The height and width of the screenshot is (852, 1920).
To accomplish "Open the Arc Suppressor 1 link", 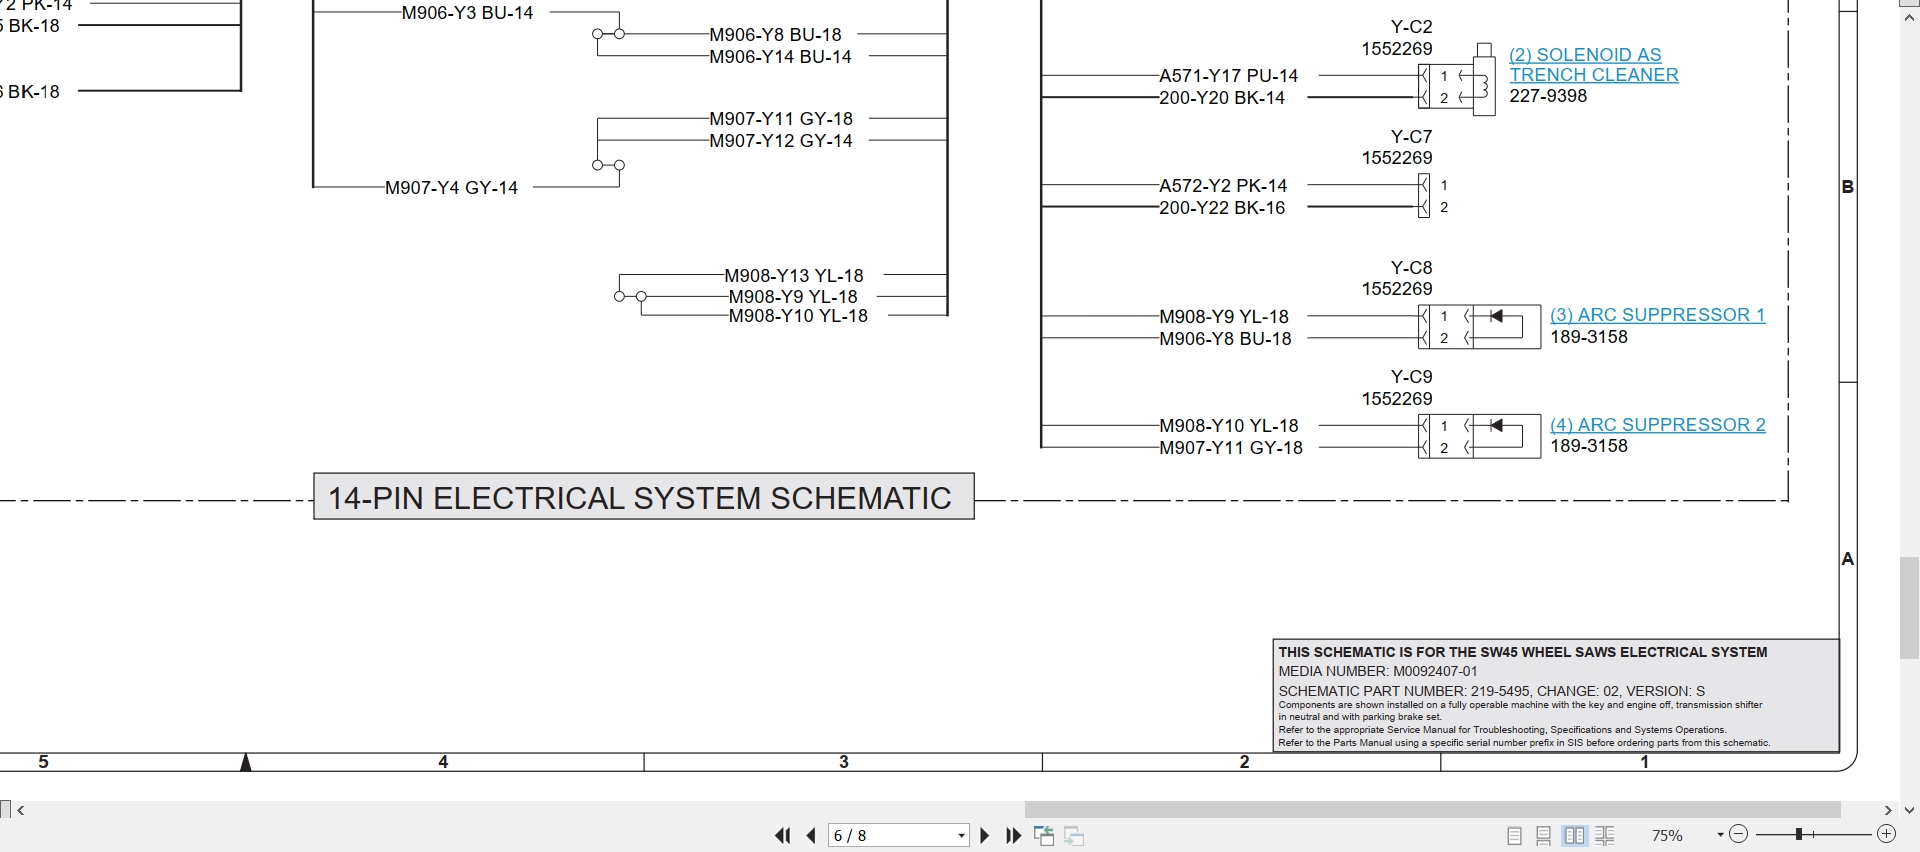I will pyautogui.click(x=1658, y=315).
